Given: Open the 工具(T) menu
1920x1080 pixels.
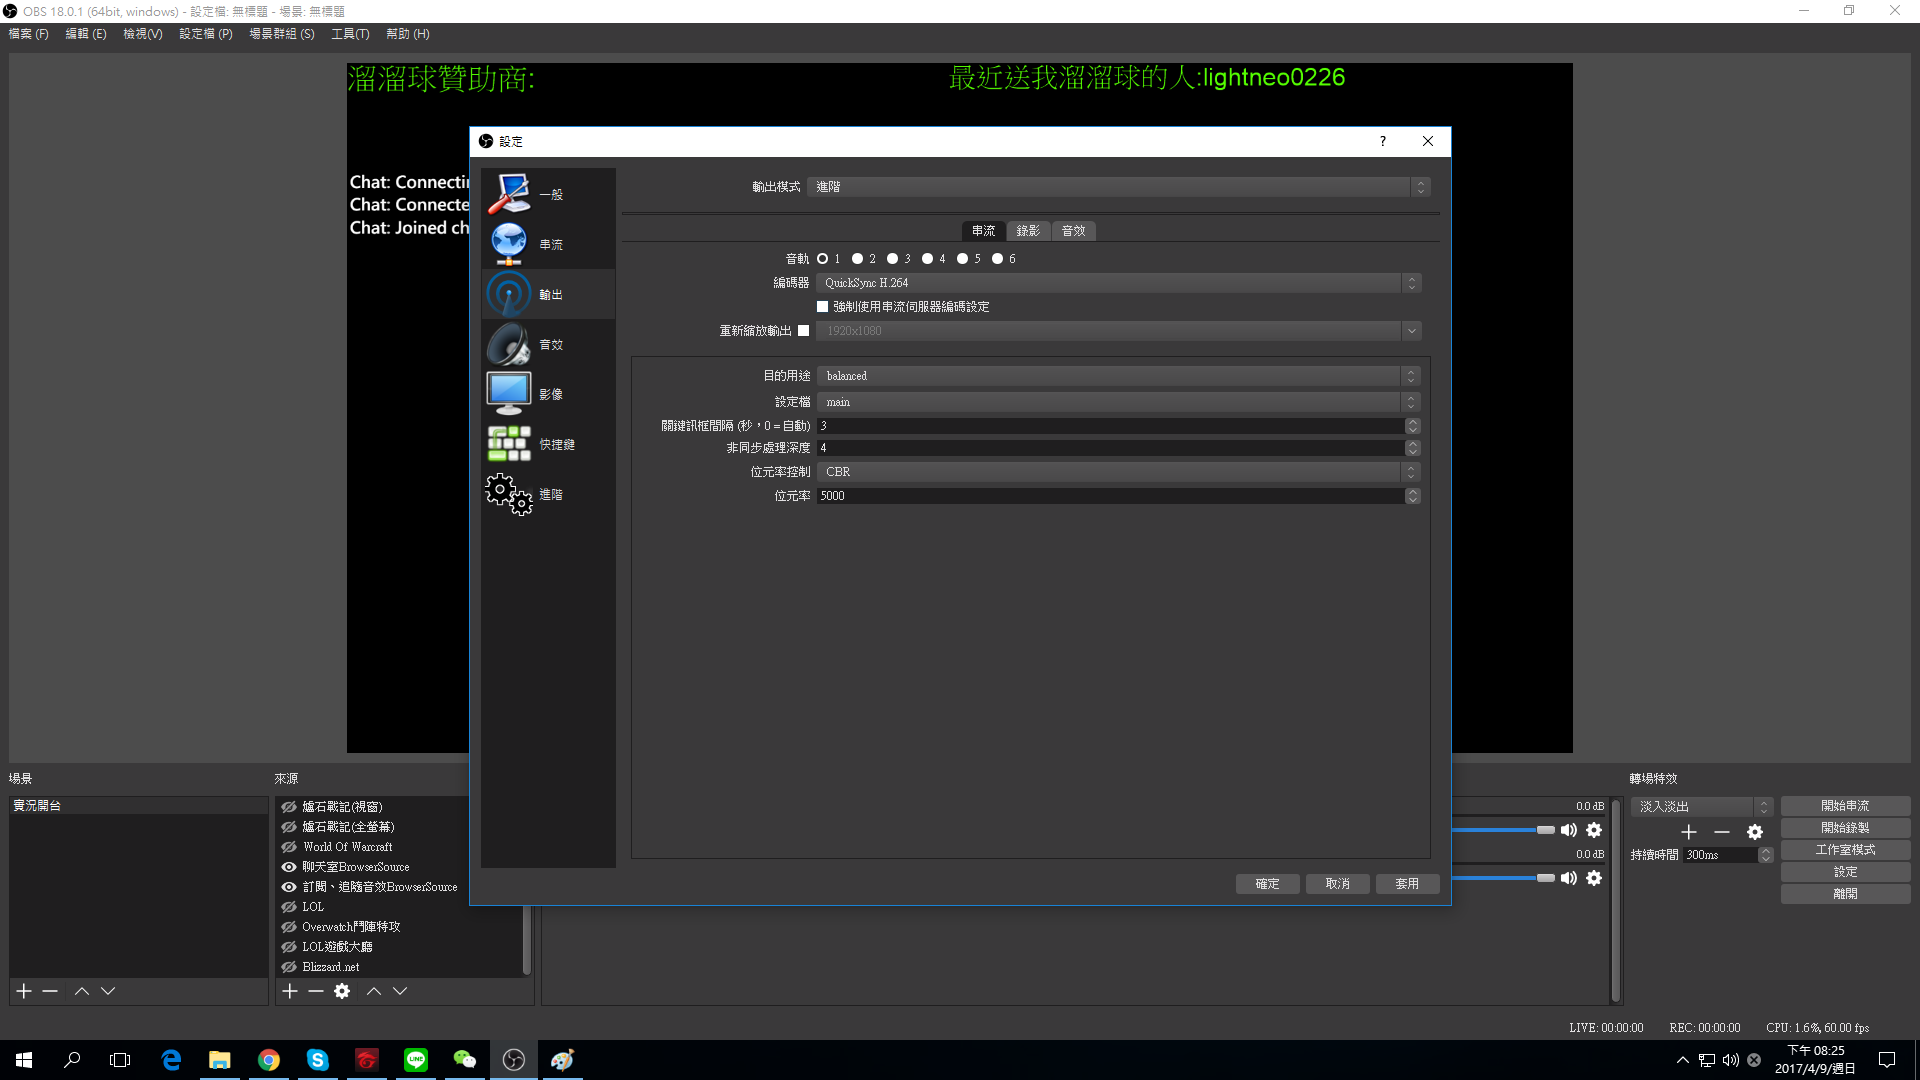Looking at the screenshot, I should (350, 34).
